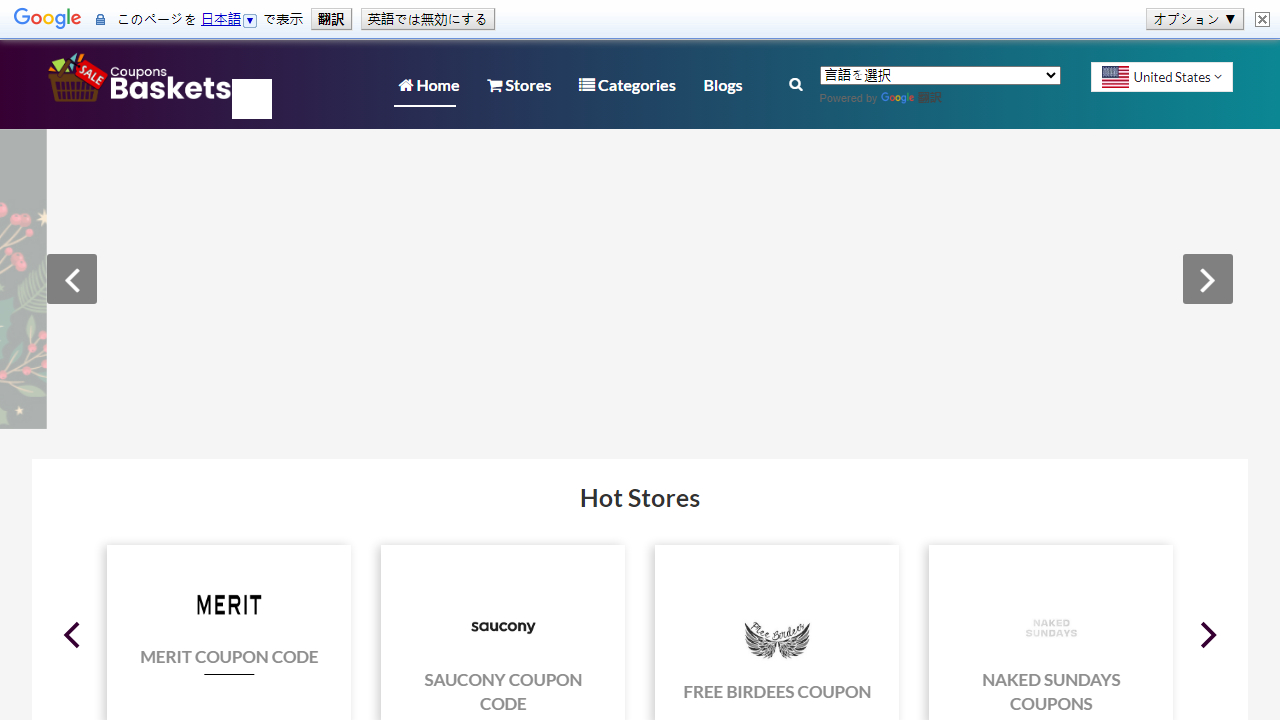Open the 日本語 language selector dropdown
The width and height of the screenshot is (1280, 720).
249,19
